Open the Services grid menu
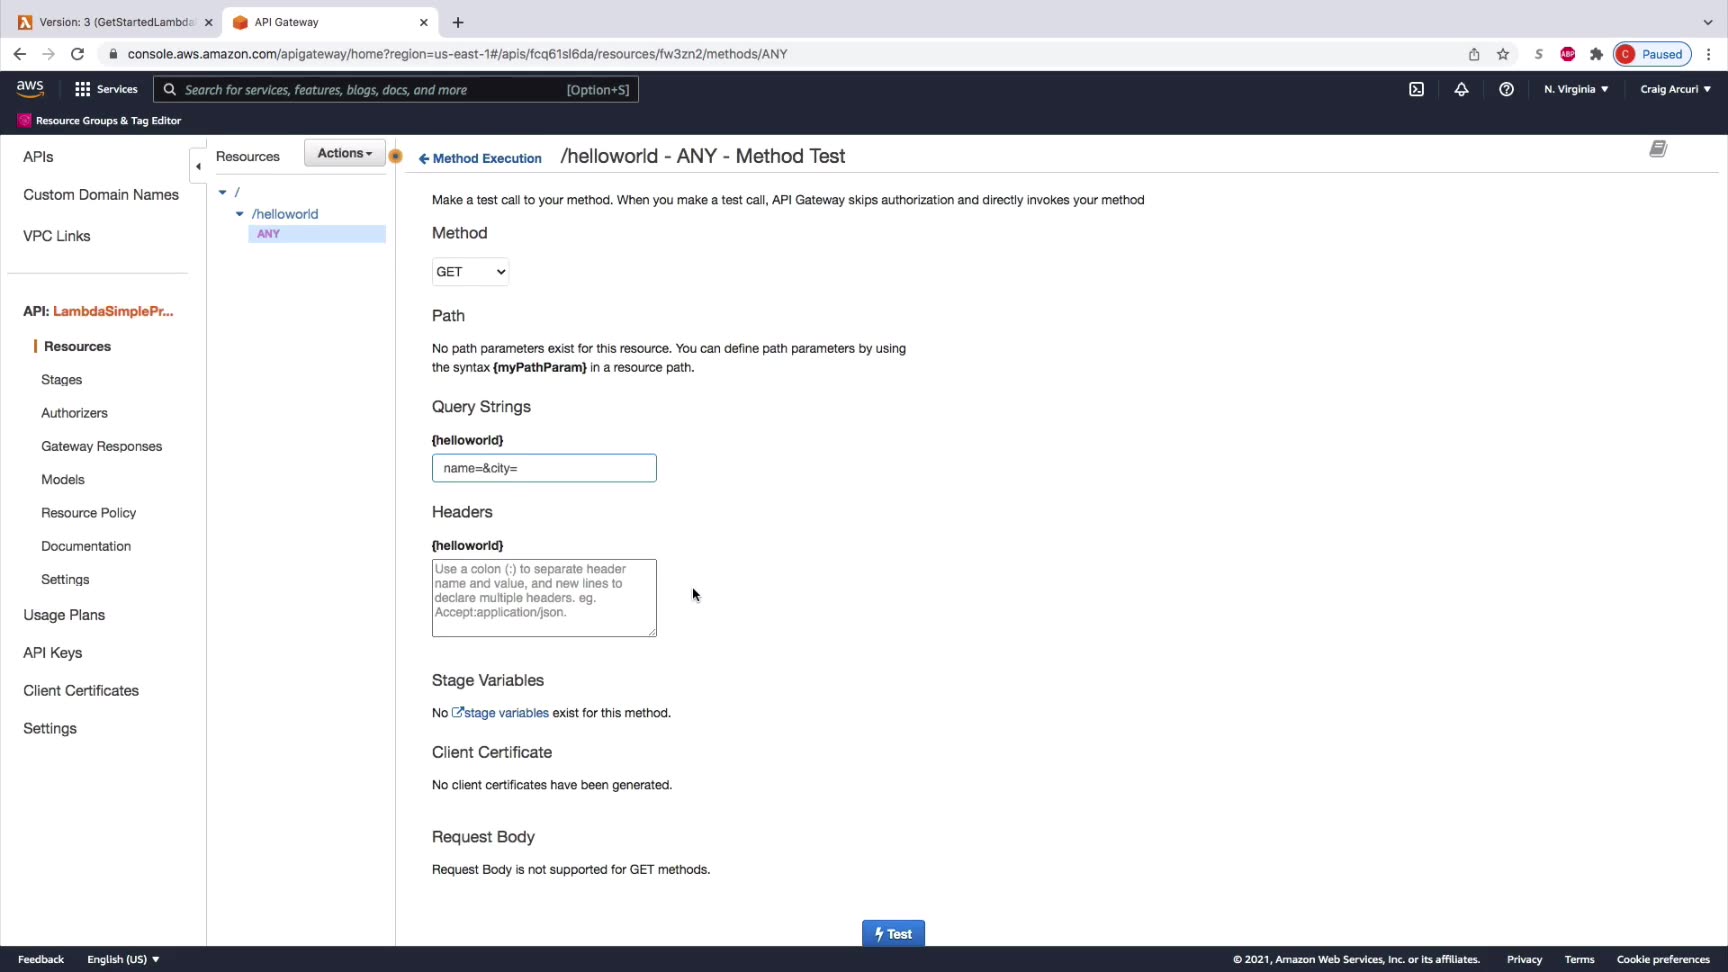Viewport: 1728px width, 972px height. [106, 89]
